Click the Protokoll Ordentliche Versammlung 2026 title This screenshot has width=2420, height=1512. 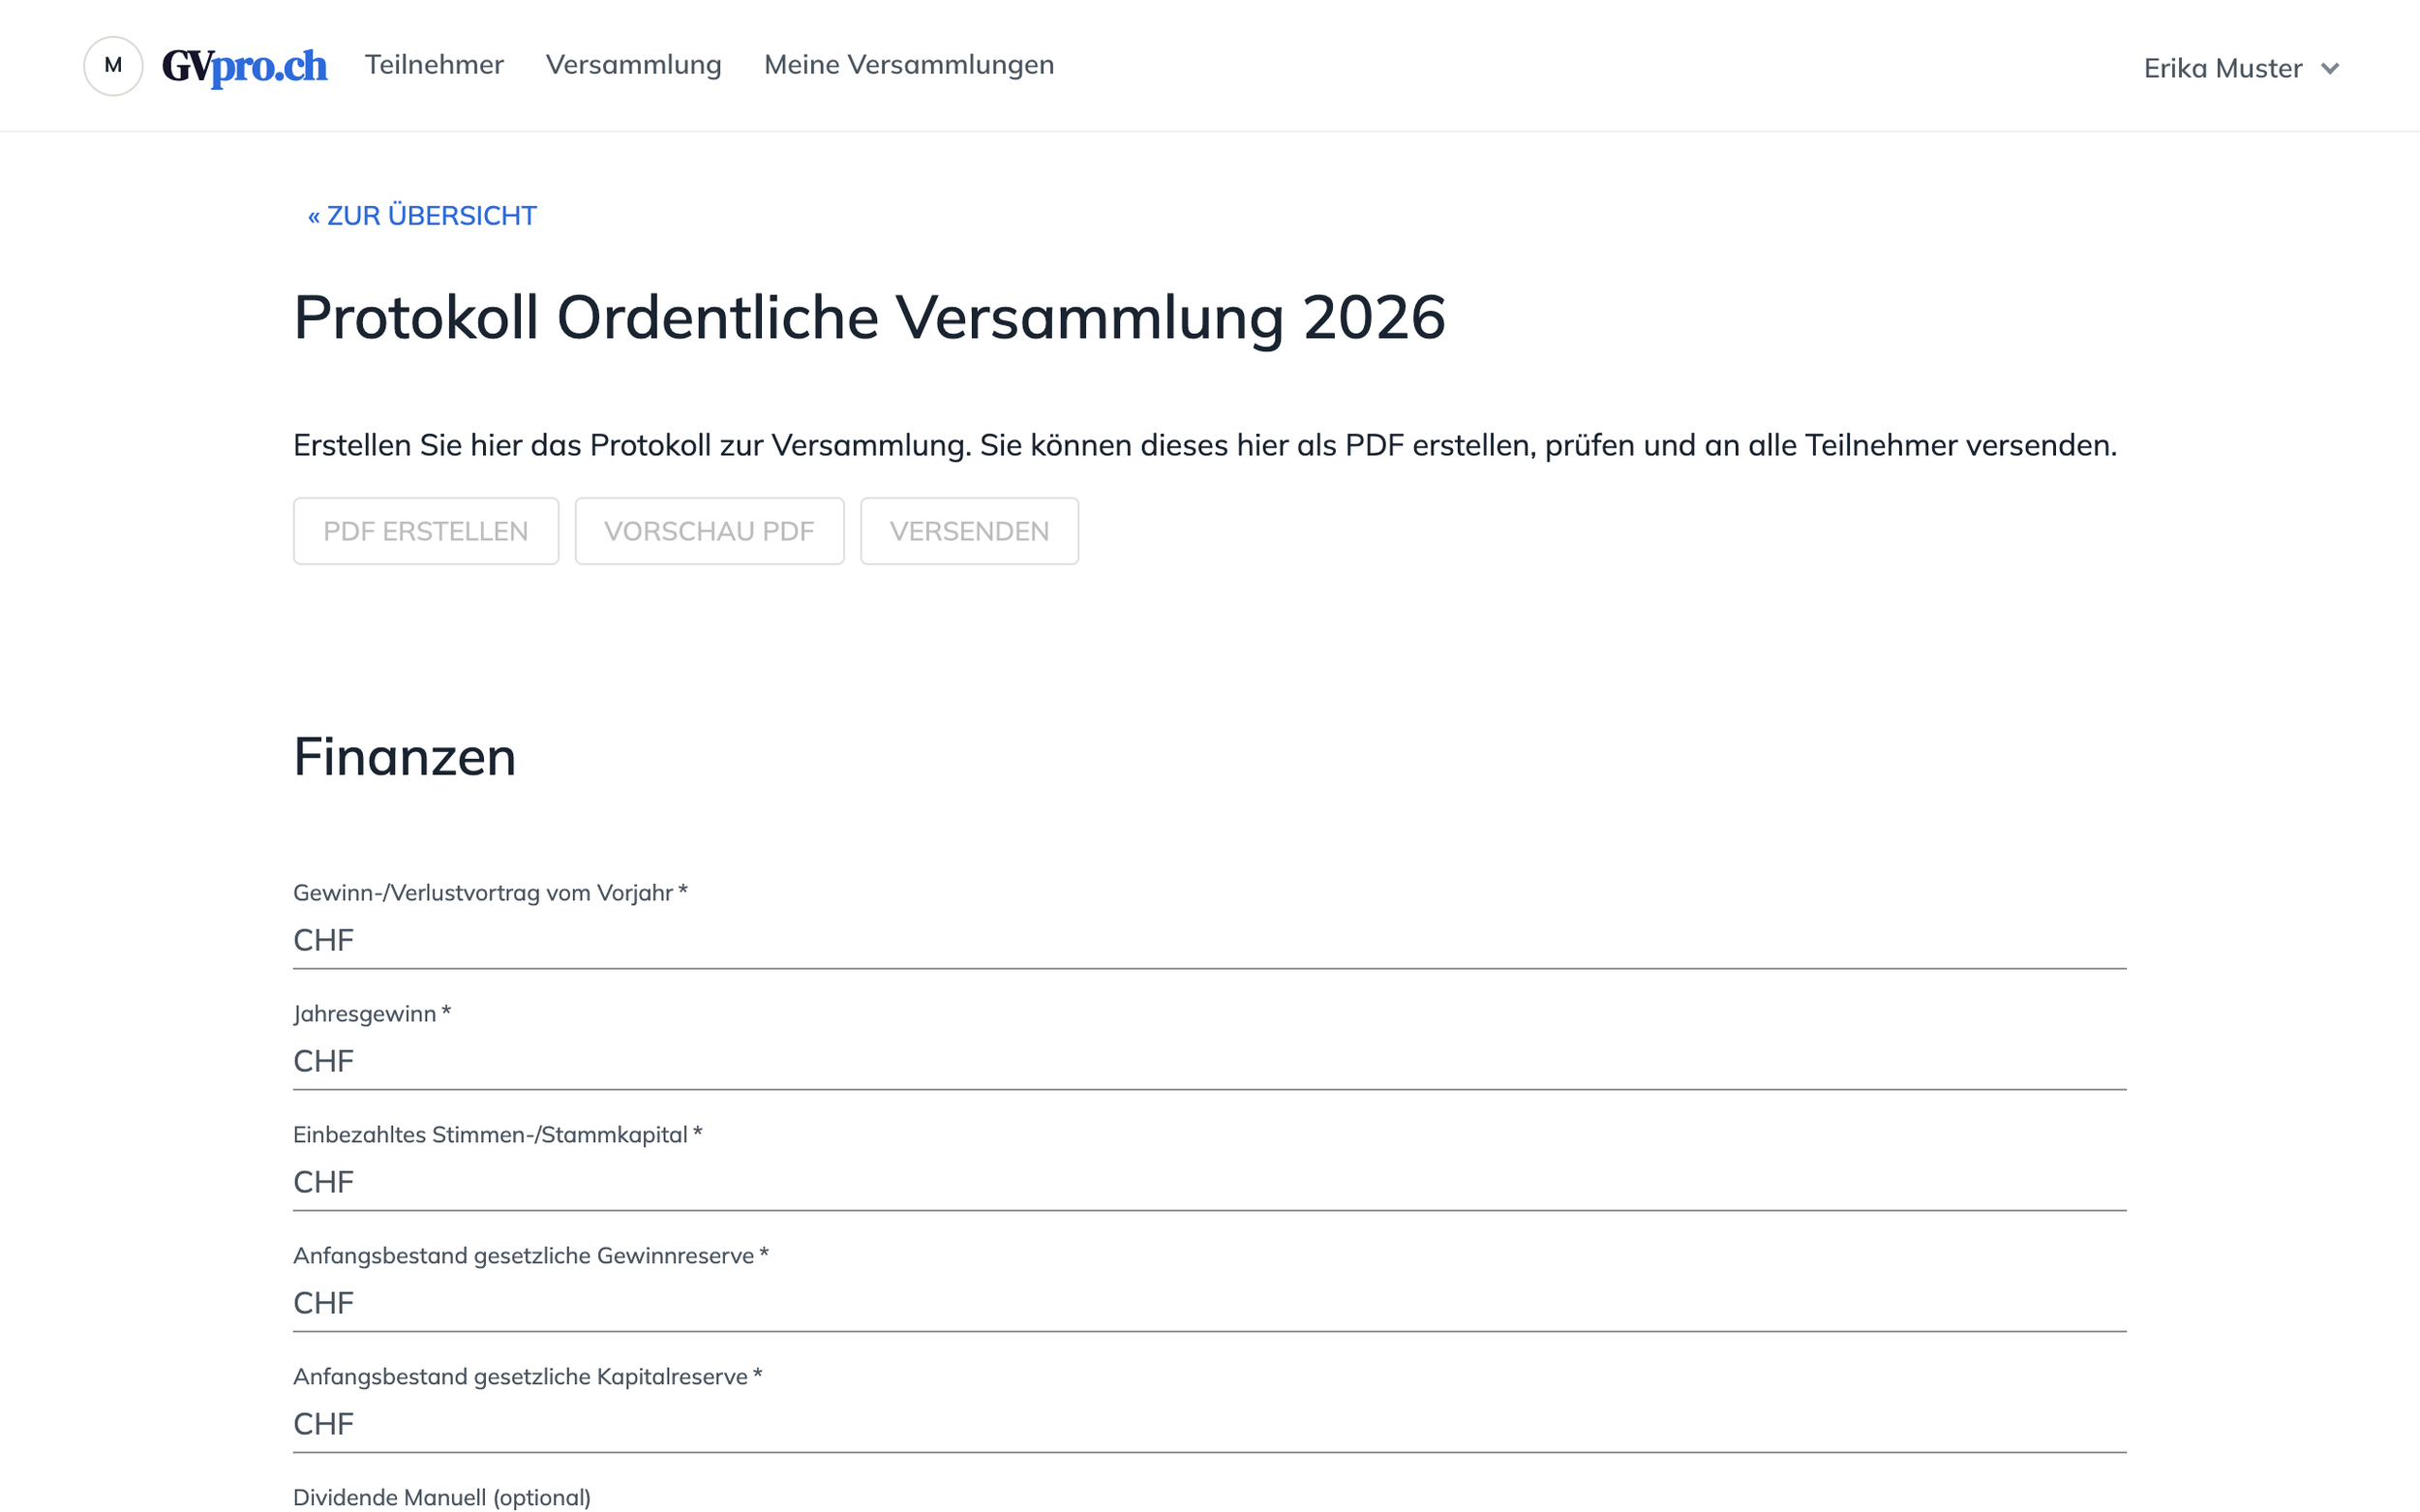(869, 318)
